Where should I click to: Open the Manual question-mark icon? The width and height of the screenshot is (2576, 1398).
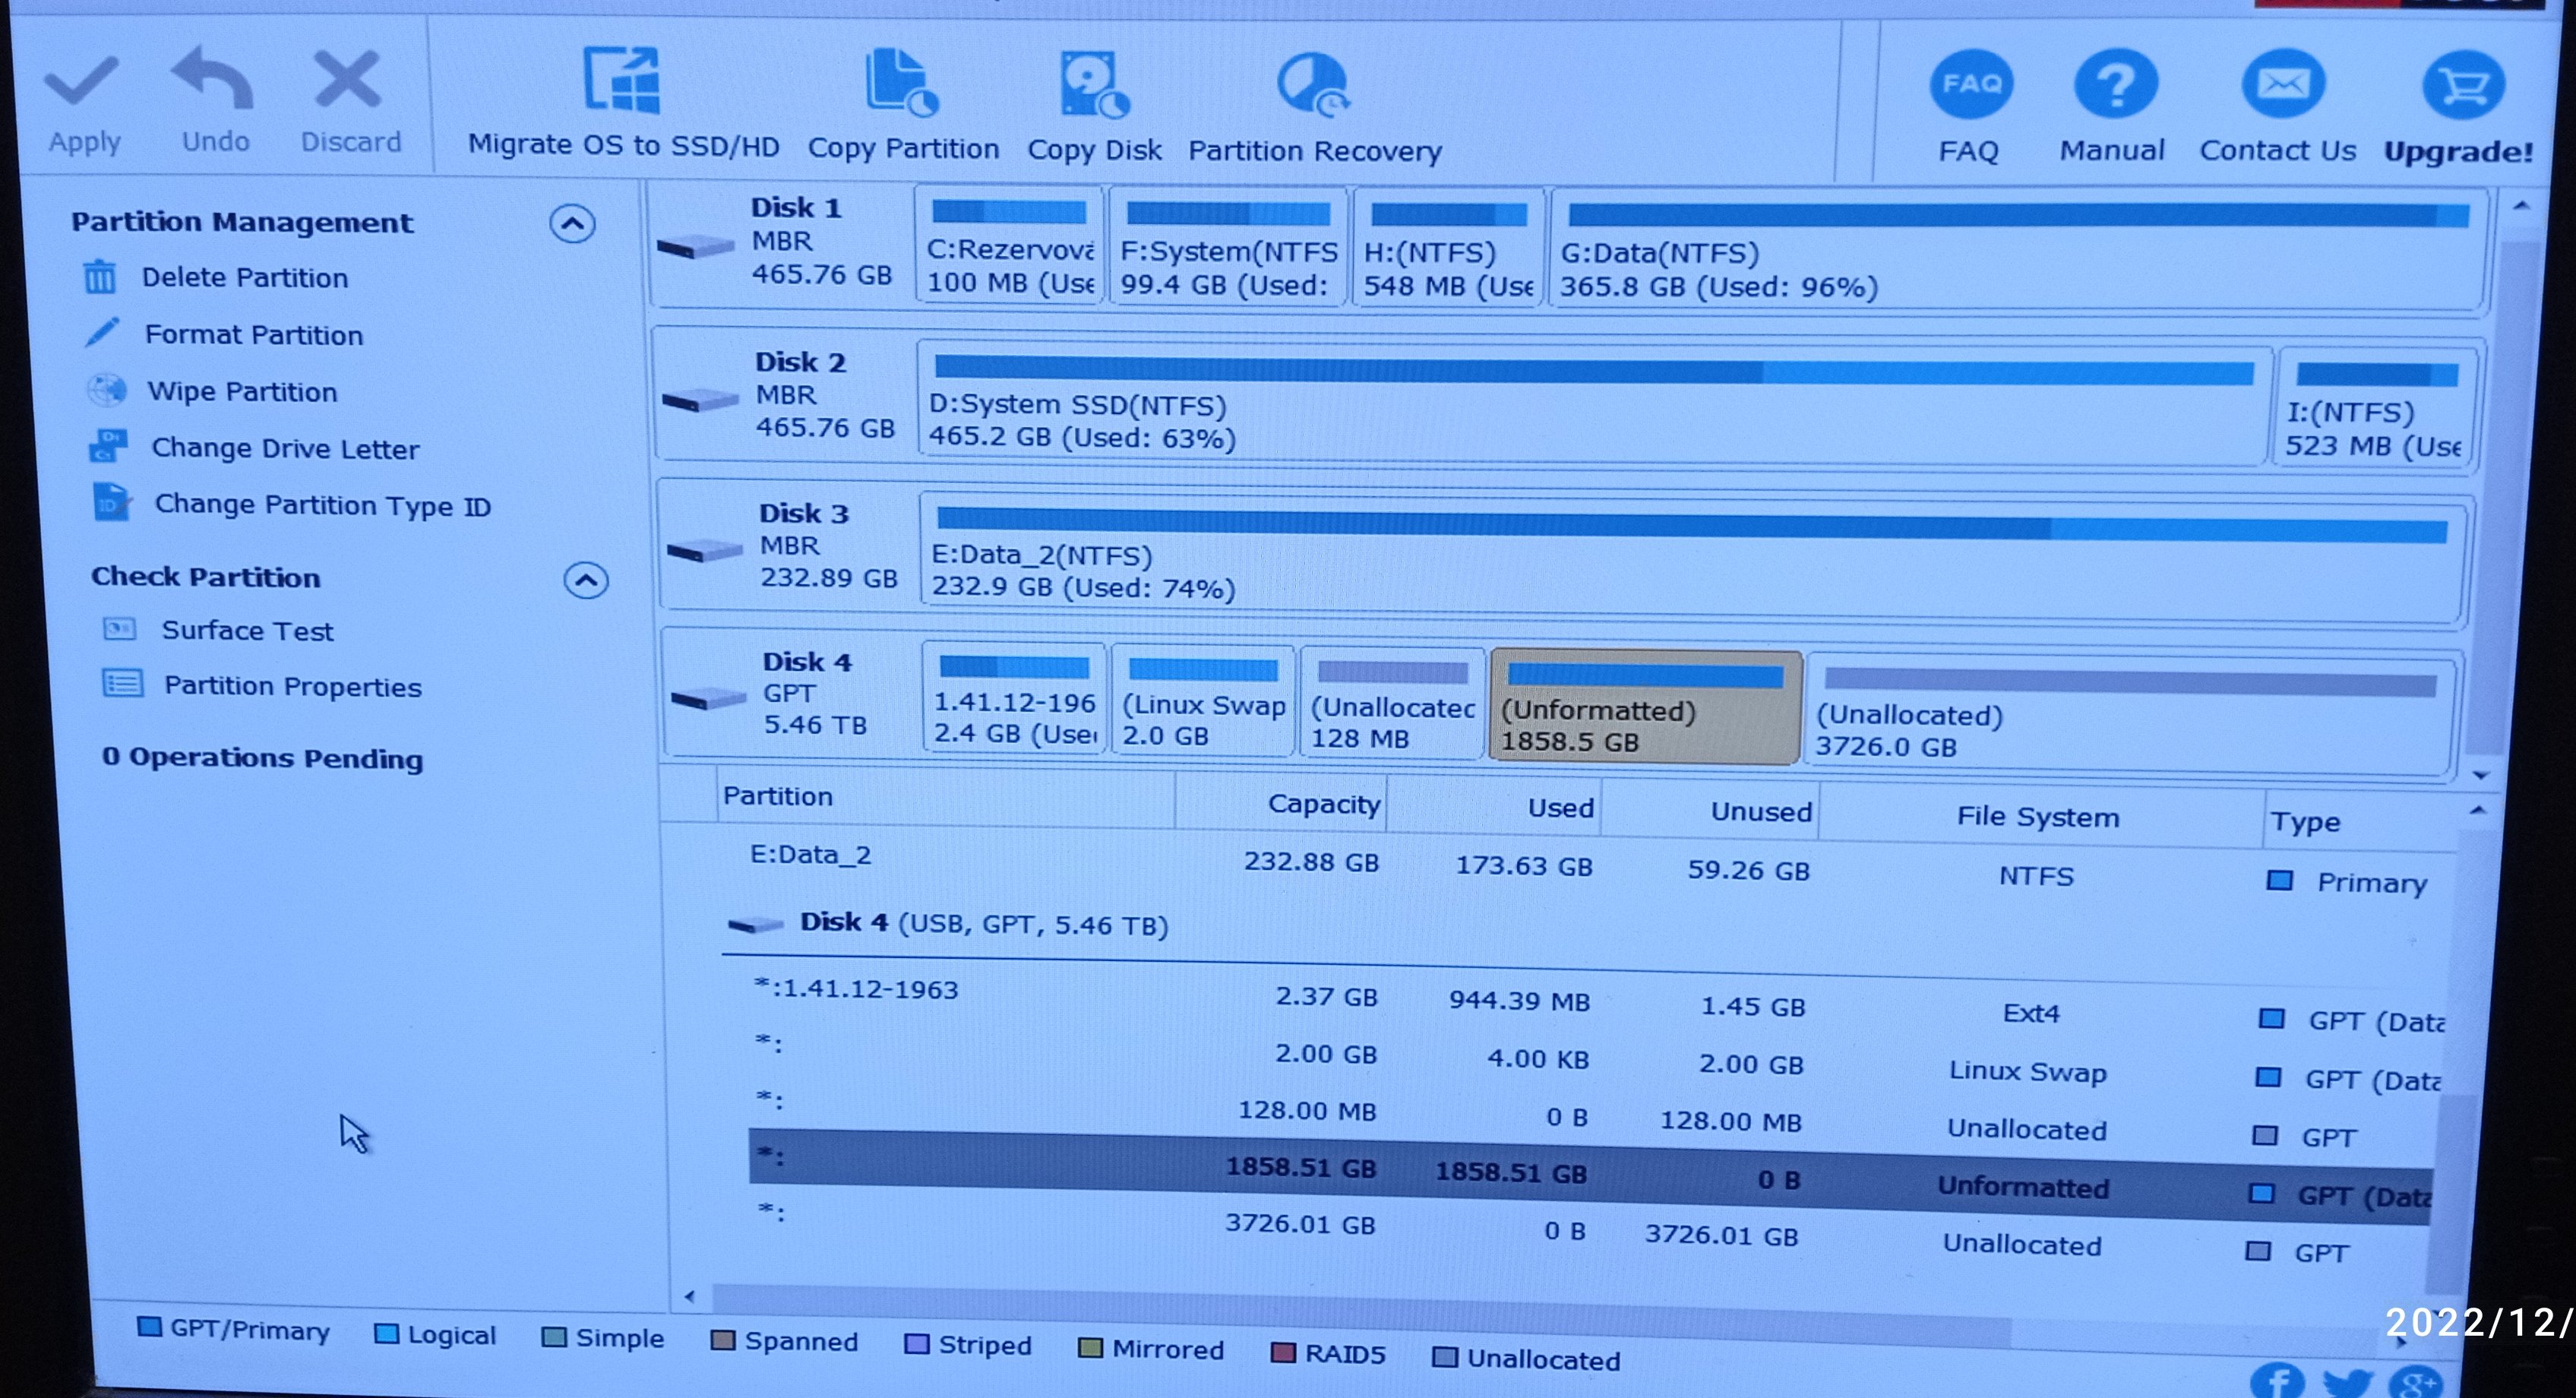click(2113, 86)
